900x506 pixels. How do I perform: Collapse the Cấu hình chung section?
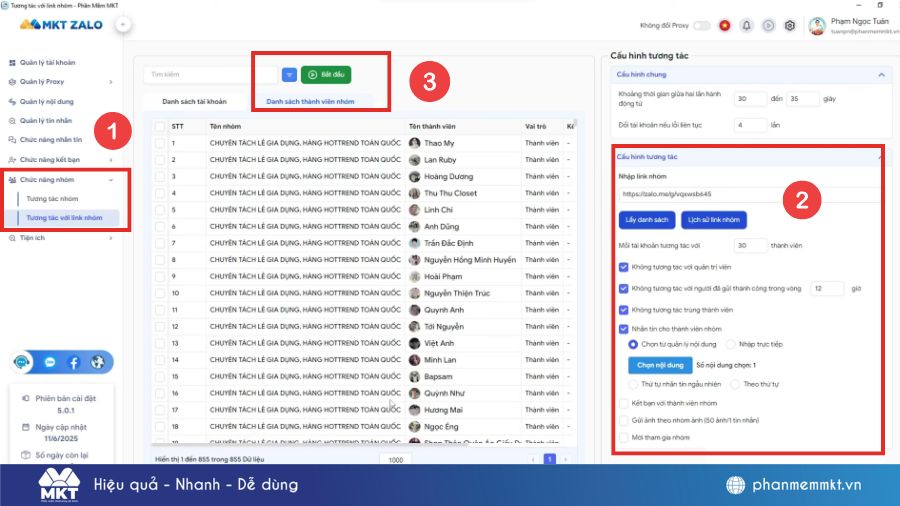point(881,75)
